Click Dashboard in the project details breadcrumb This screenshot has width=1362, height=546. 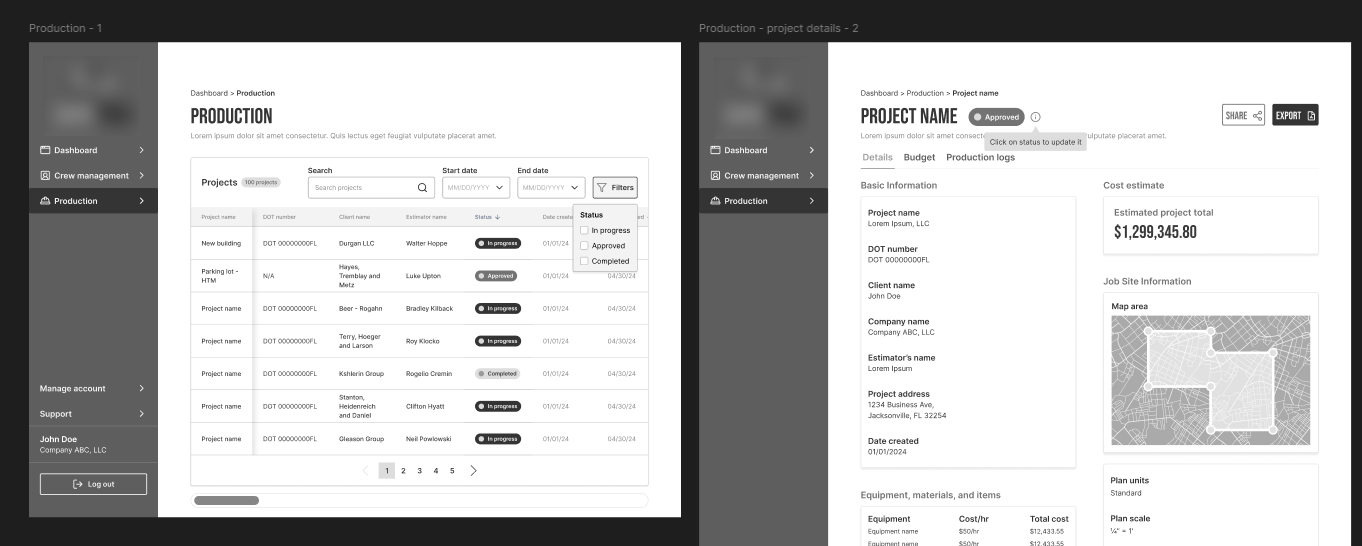tap(879, 93)
